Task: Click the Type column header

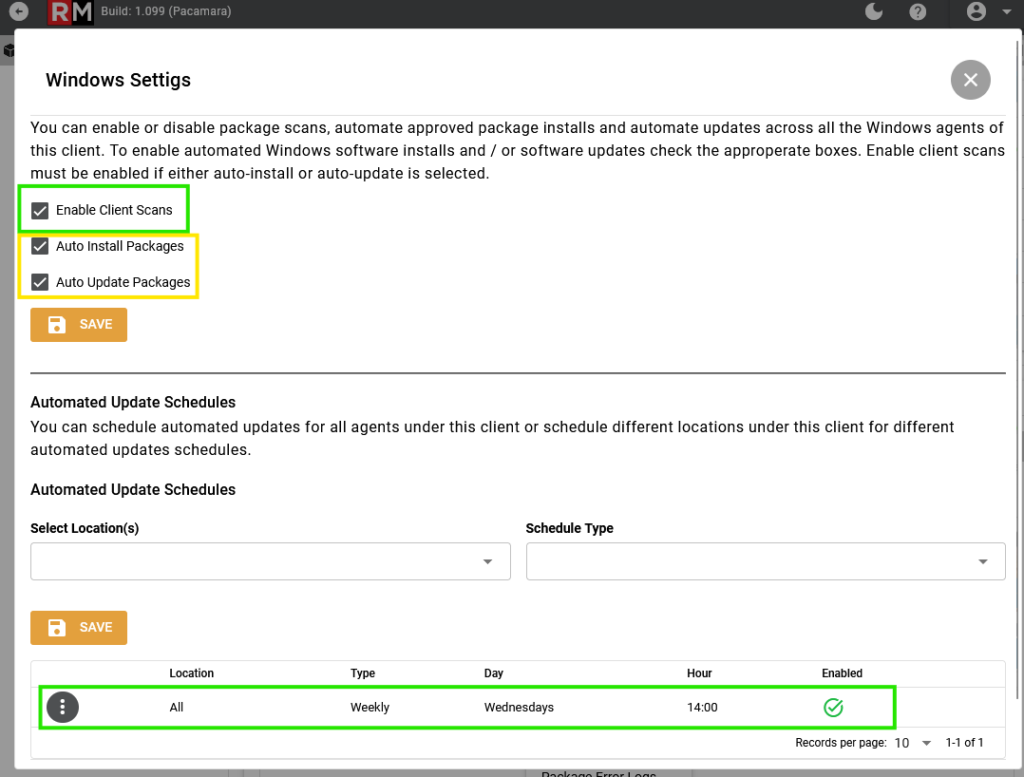Action: (x=362, y=673)
